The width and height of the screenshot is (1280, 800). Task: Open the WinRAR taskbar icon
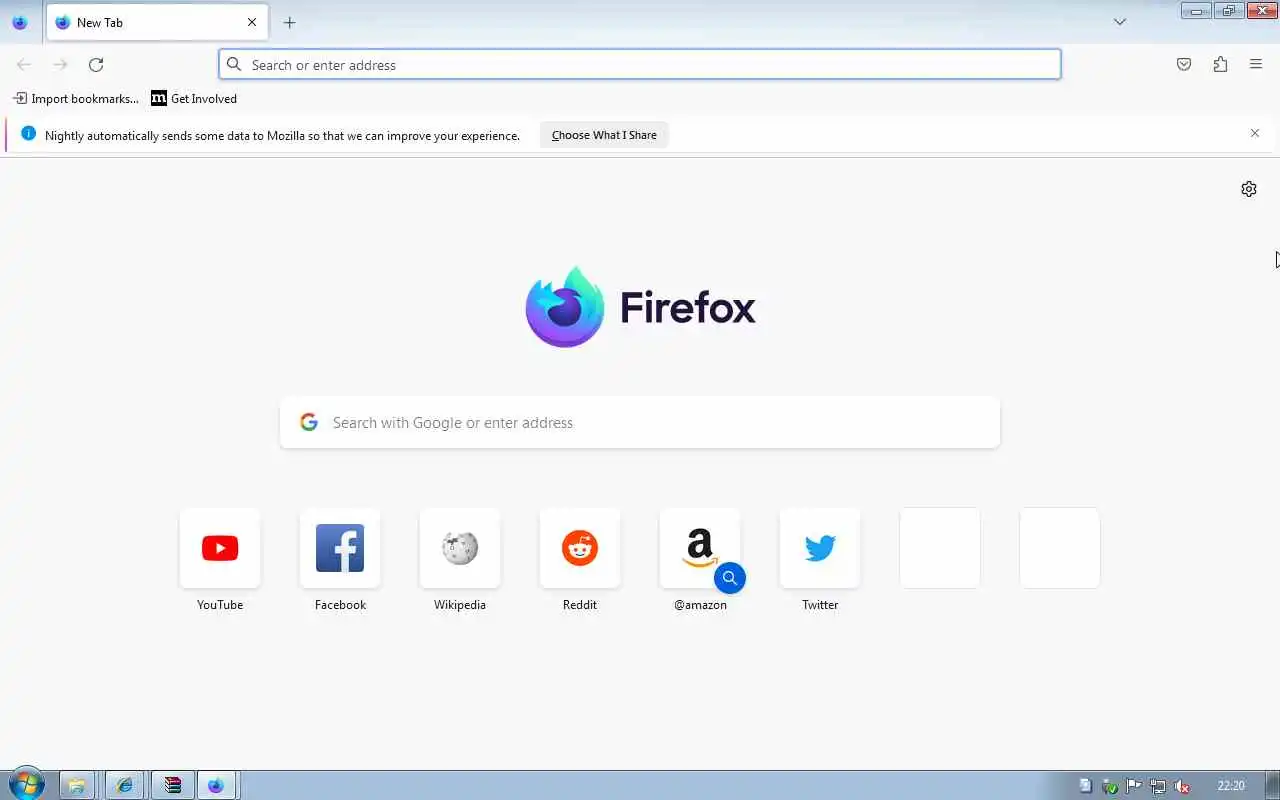tap(172, 785)
